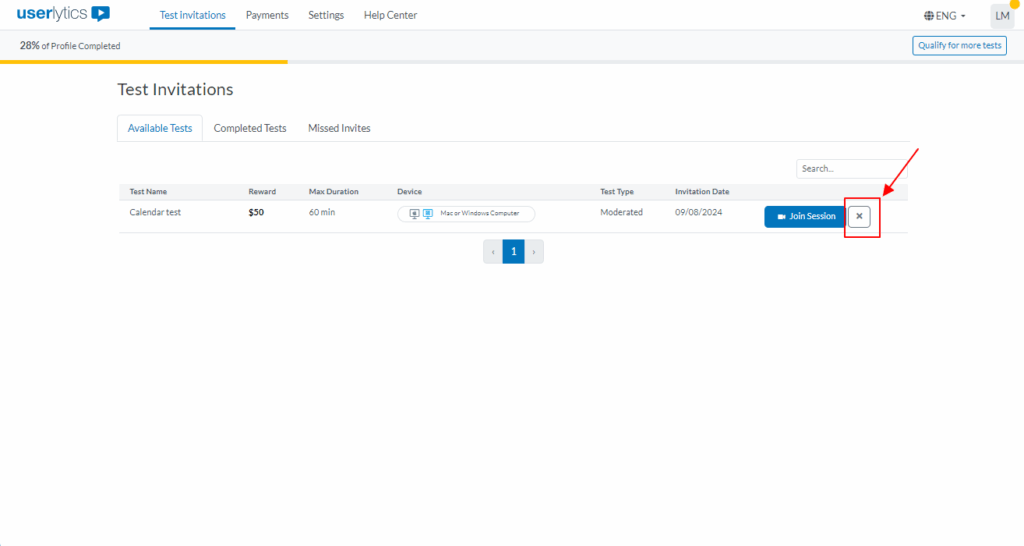Open the Test invitations nav item
1024x546 pixels.
coord(193,15)
